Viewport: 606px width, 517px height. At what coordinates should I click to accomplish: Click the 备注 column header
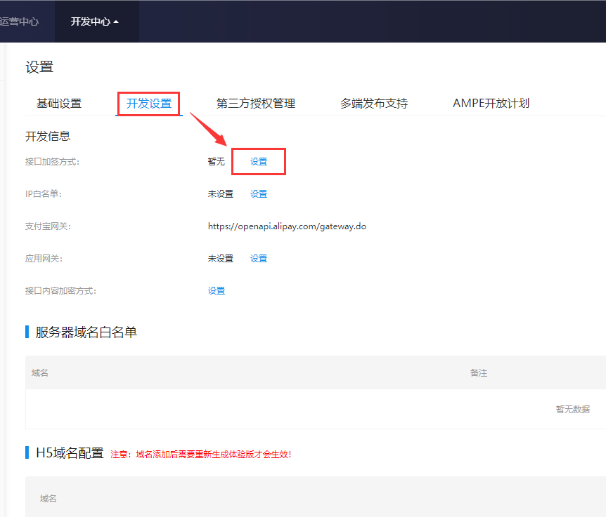tap(478, 373)
